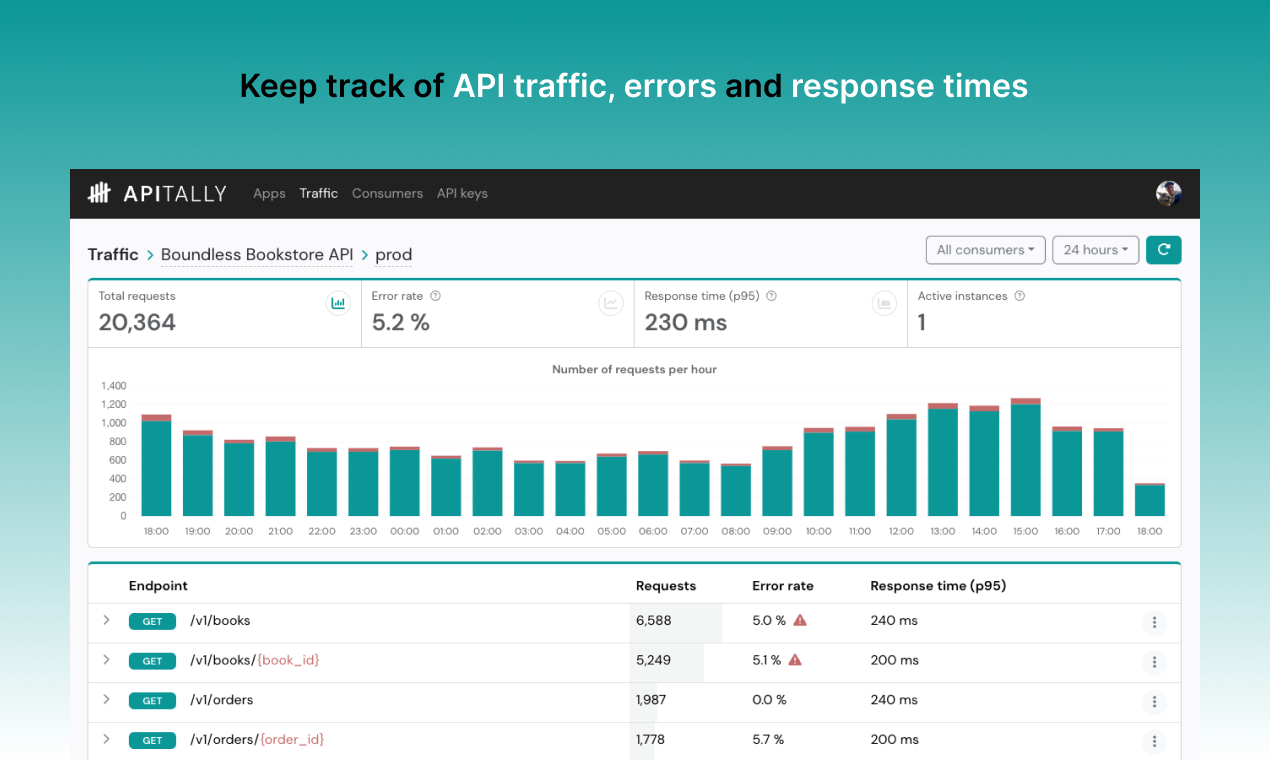
Task: Click the GET badge on /v1/orders row
Action: pos(152,700)
